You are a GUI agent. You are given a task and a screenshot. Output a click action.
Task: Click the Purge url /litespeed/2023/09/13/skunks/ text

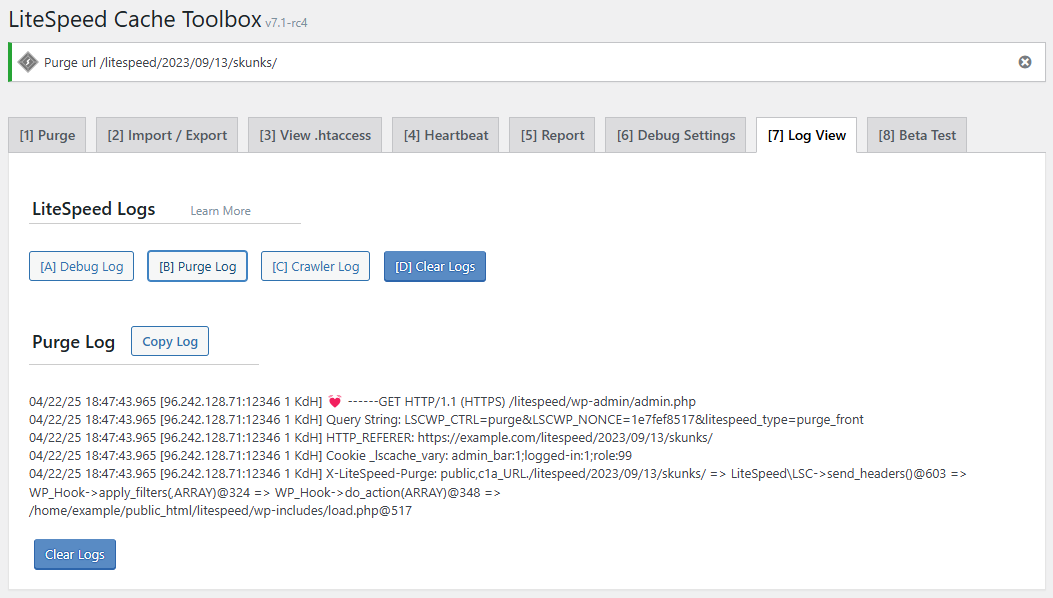[x=160, y=62]
